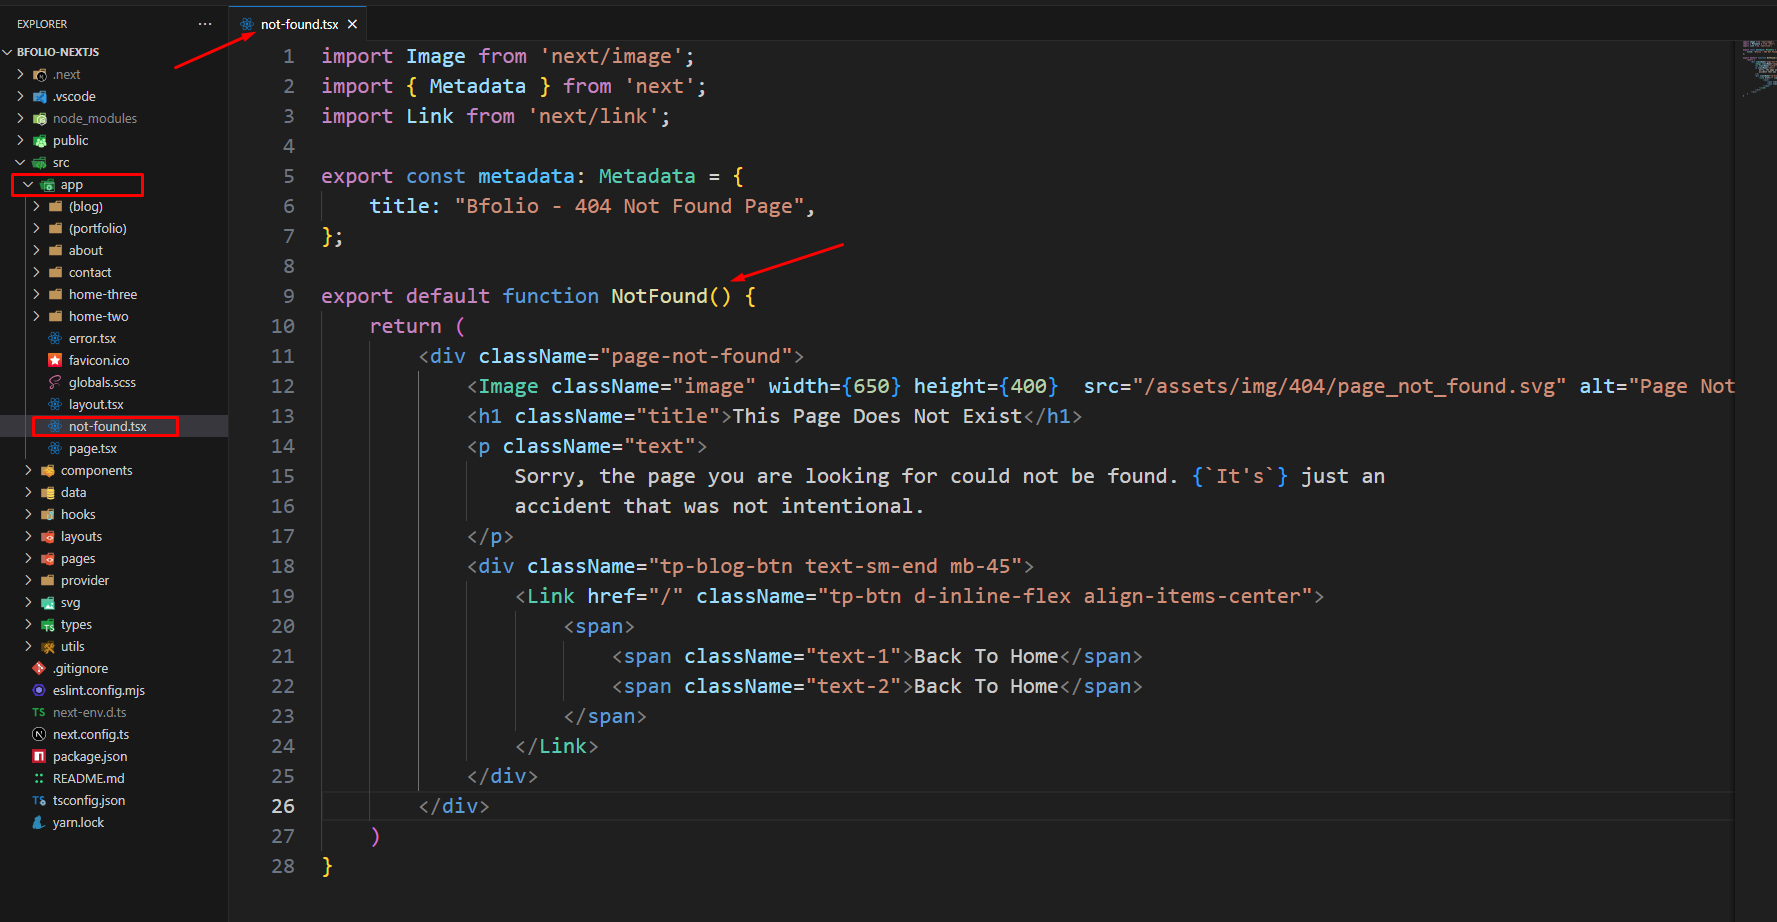The image size is (1777, 922).
Task: Click the globals.scss Sass icon
Action: 55,382
